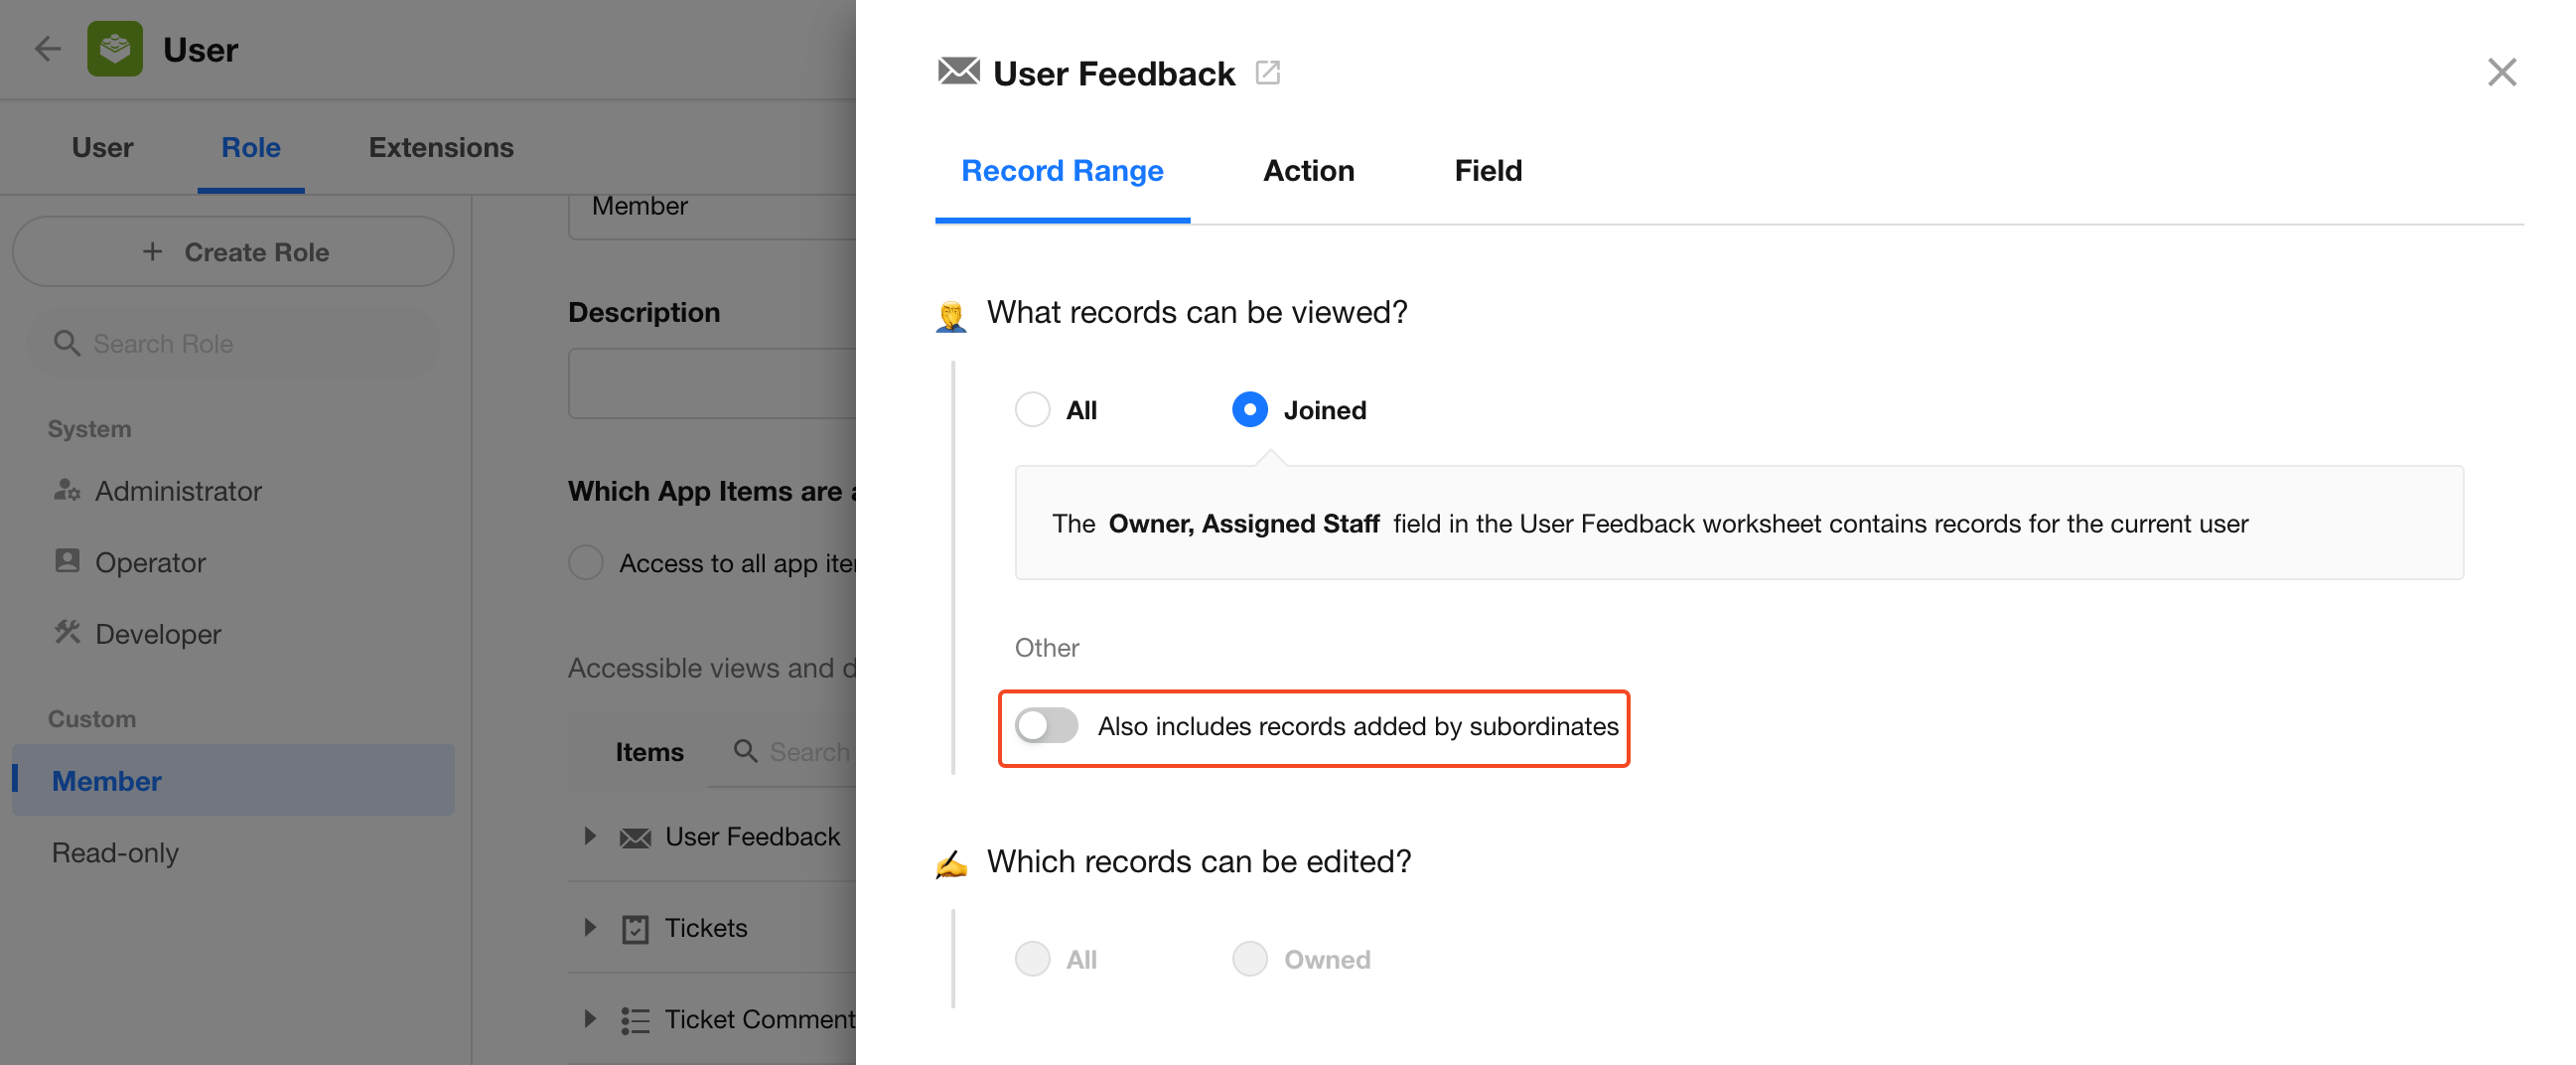
Task: Expand the User Feedback item row
Action: (x=590, y=836)
